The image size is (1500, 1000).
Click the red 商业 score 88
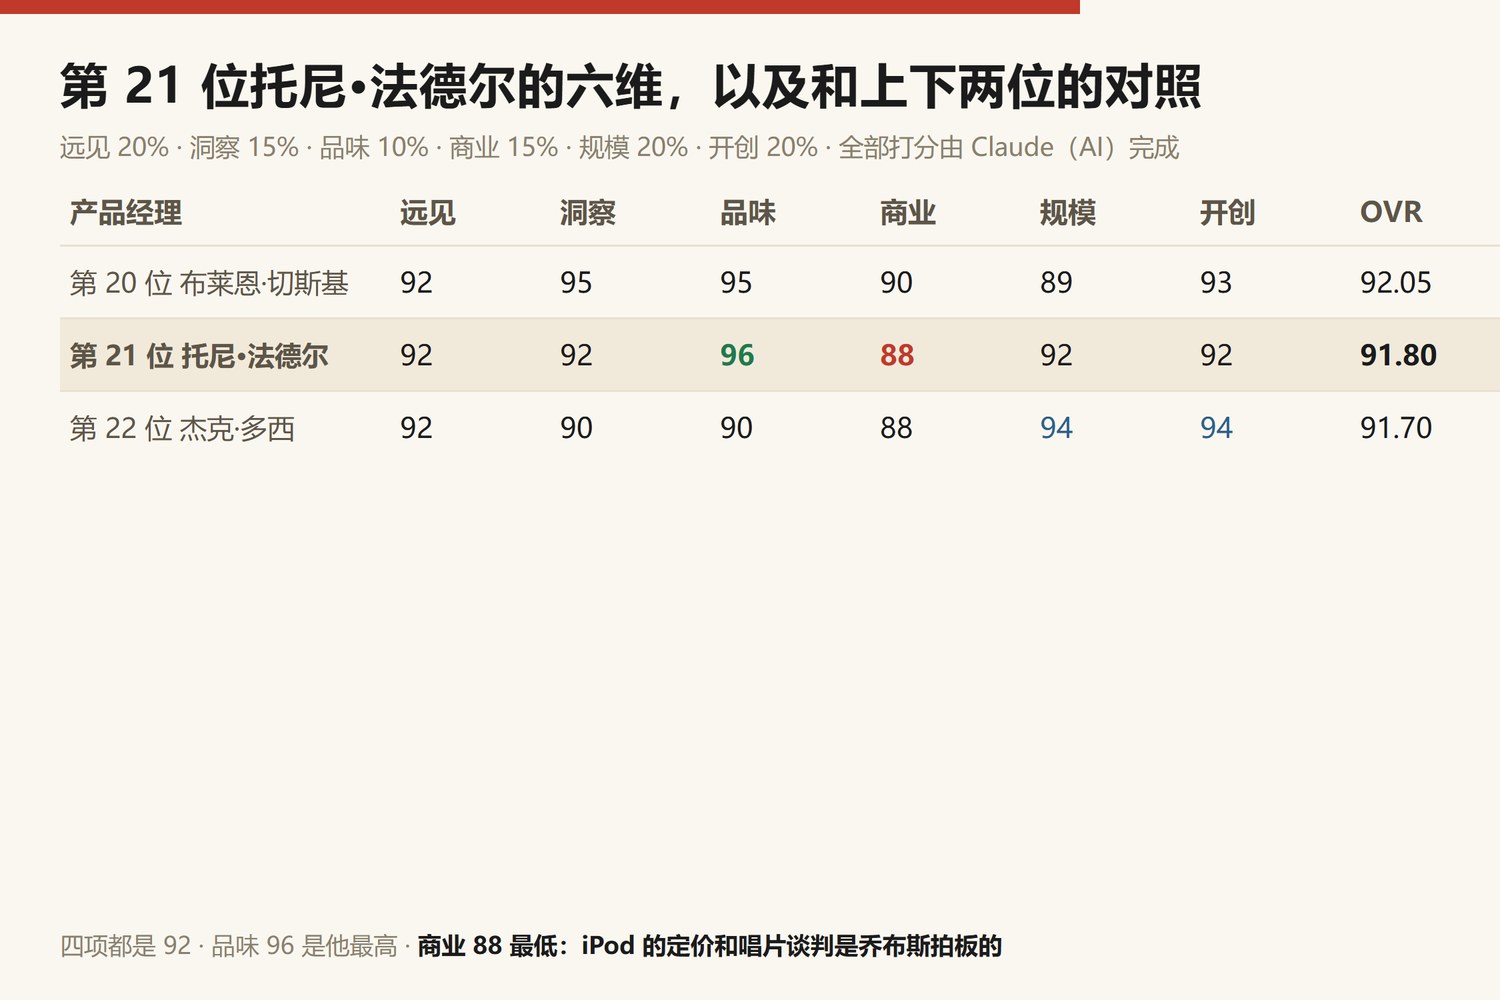897,355
